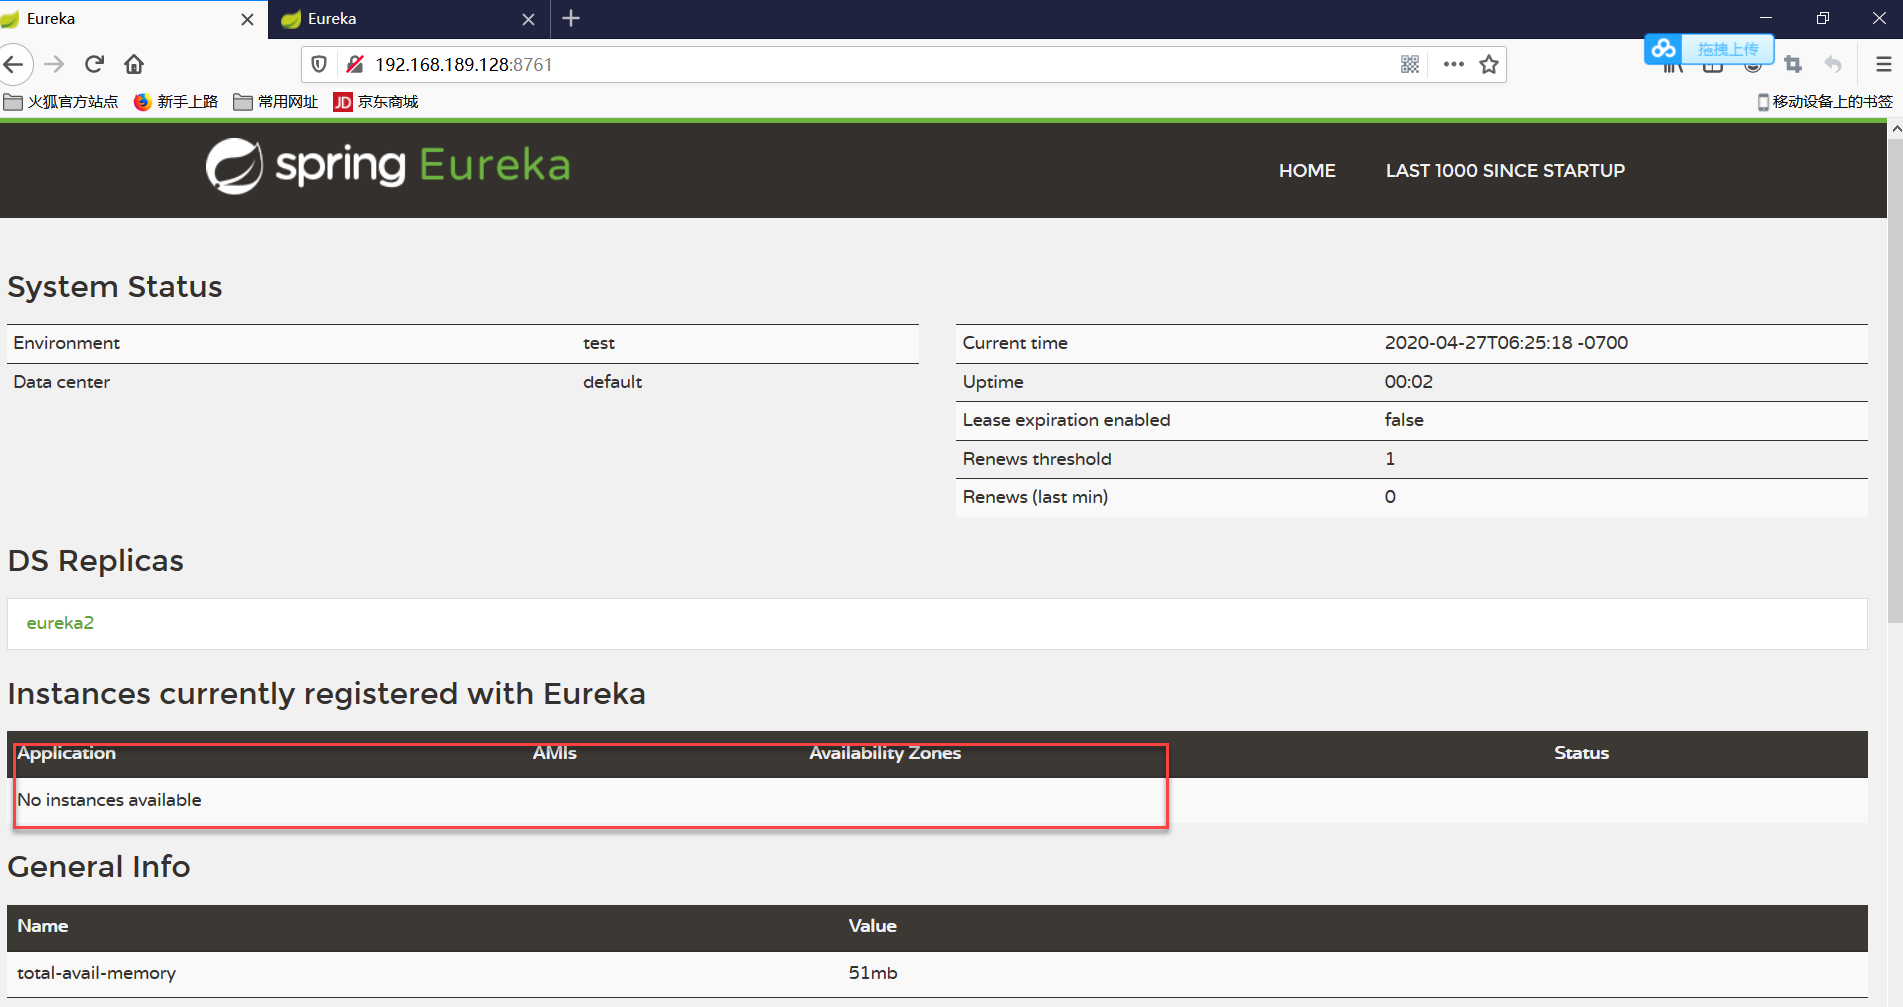
Task: Open the QR code icon in address bar
Action: 1410,64
